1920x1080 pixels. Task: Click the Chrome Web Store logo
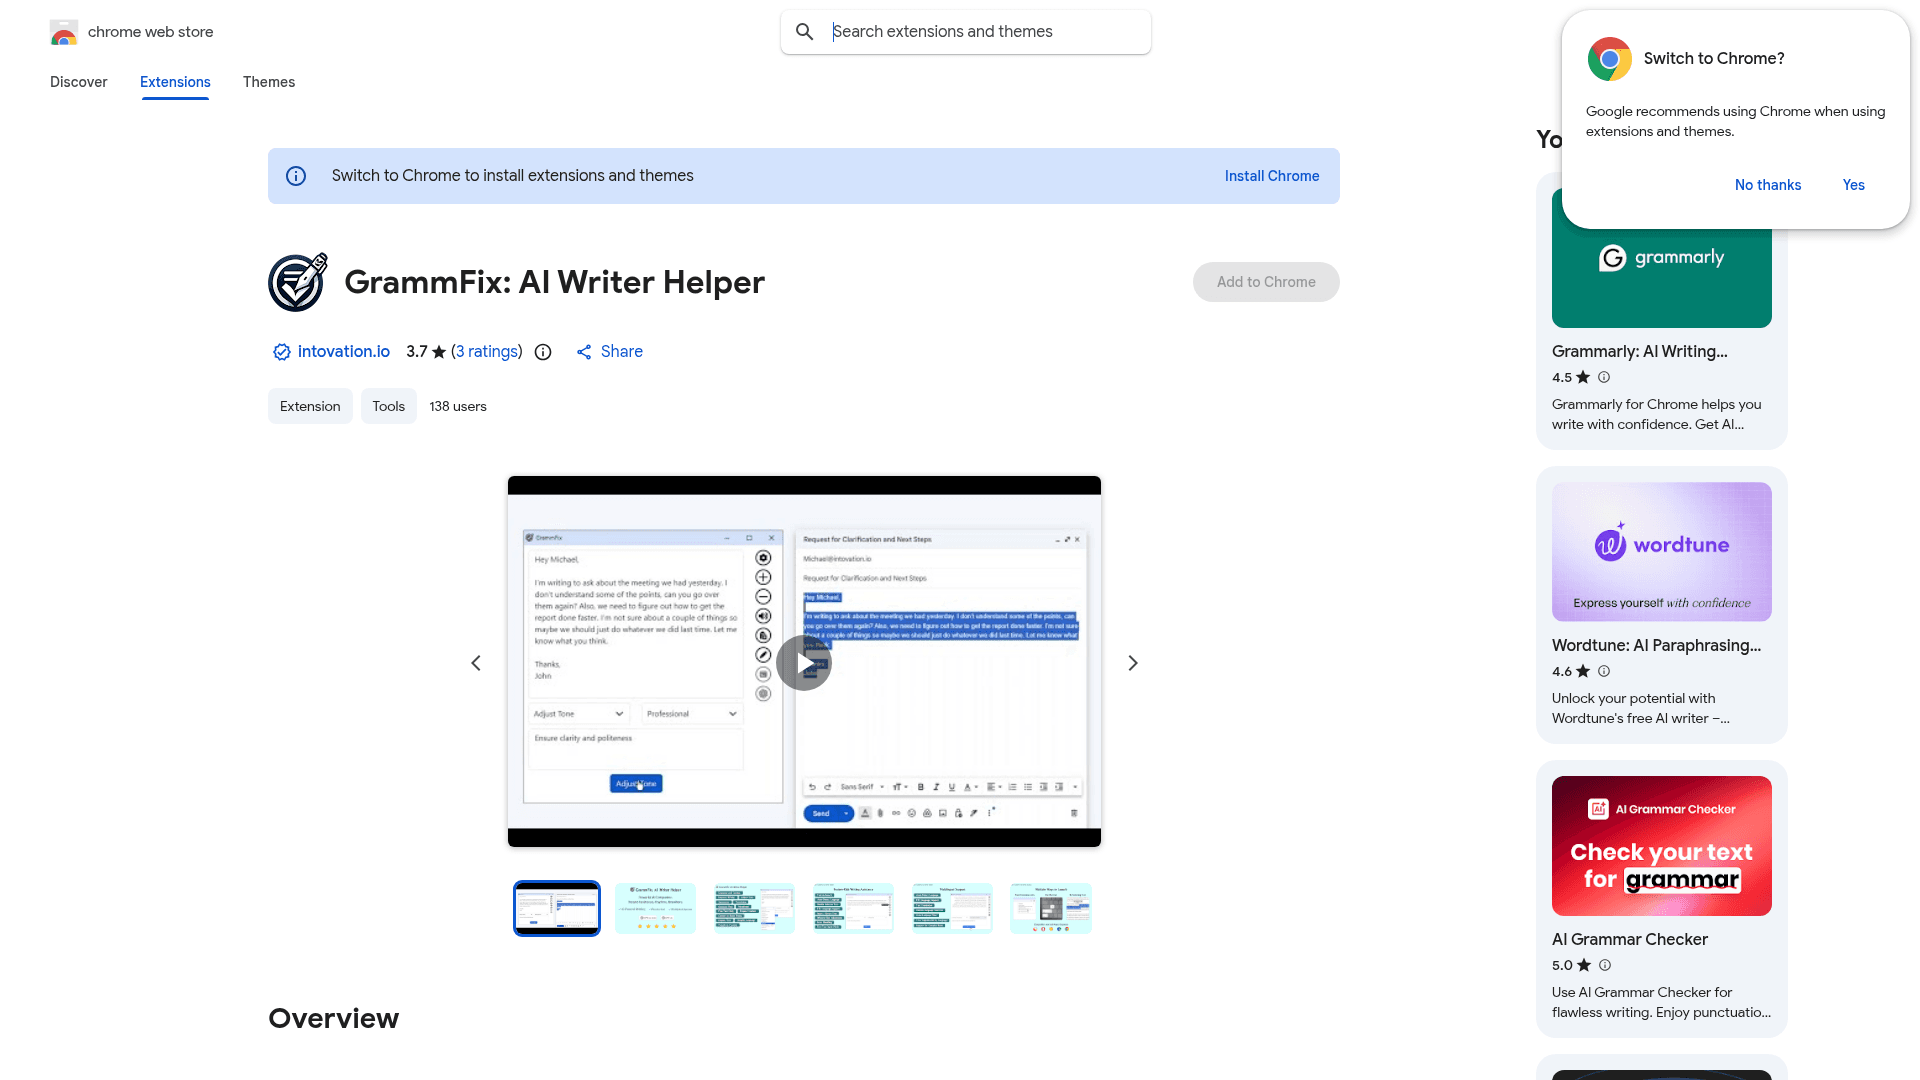point(64,32)
